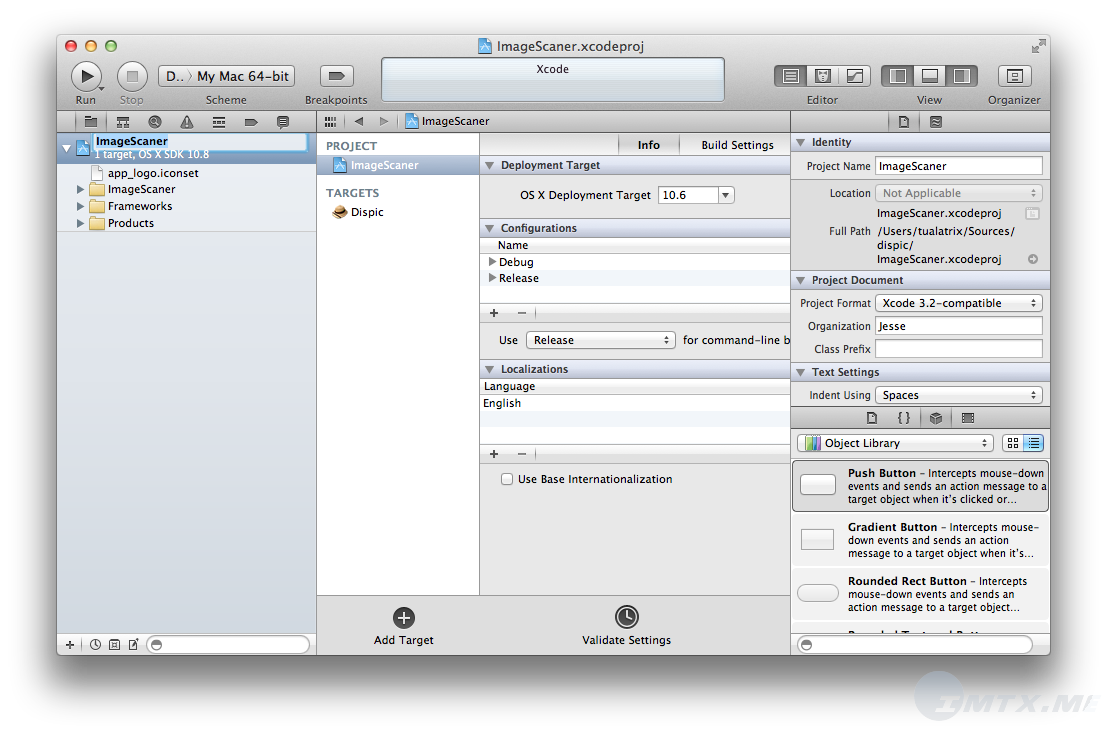
Task: Open the Info tab
Action: tap(648, 145)
